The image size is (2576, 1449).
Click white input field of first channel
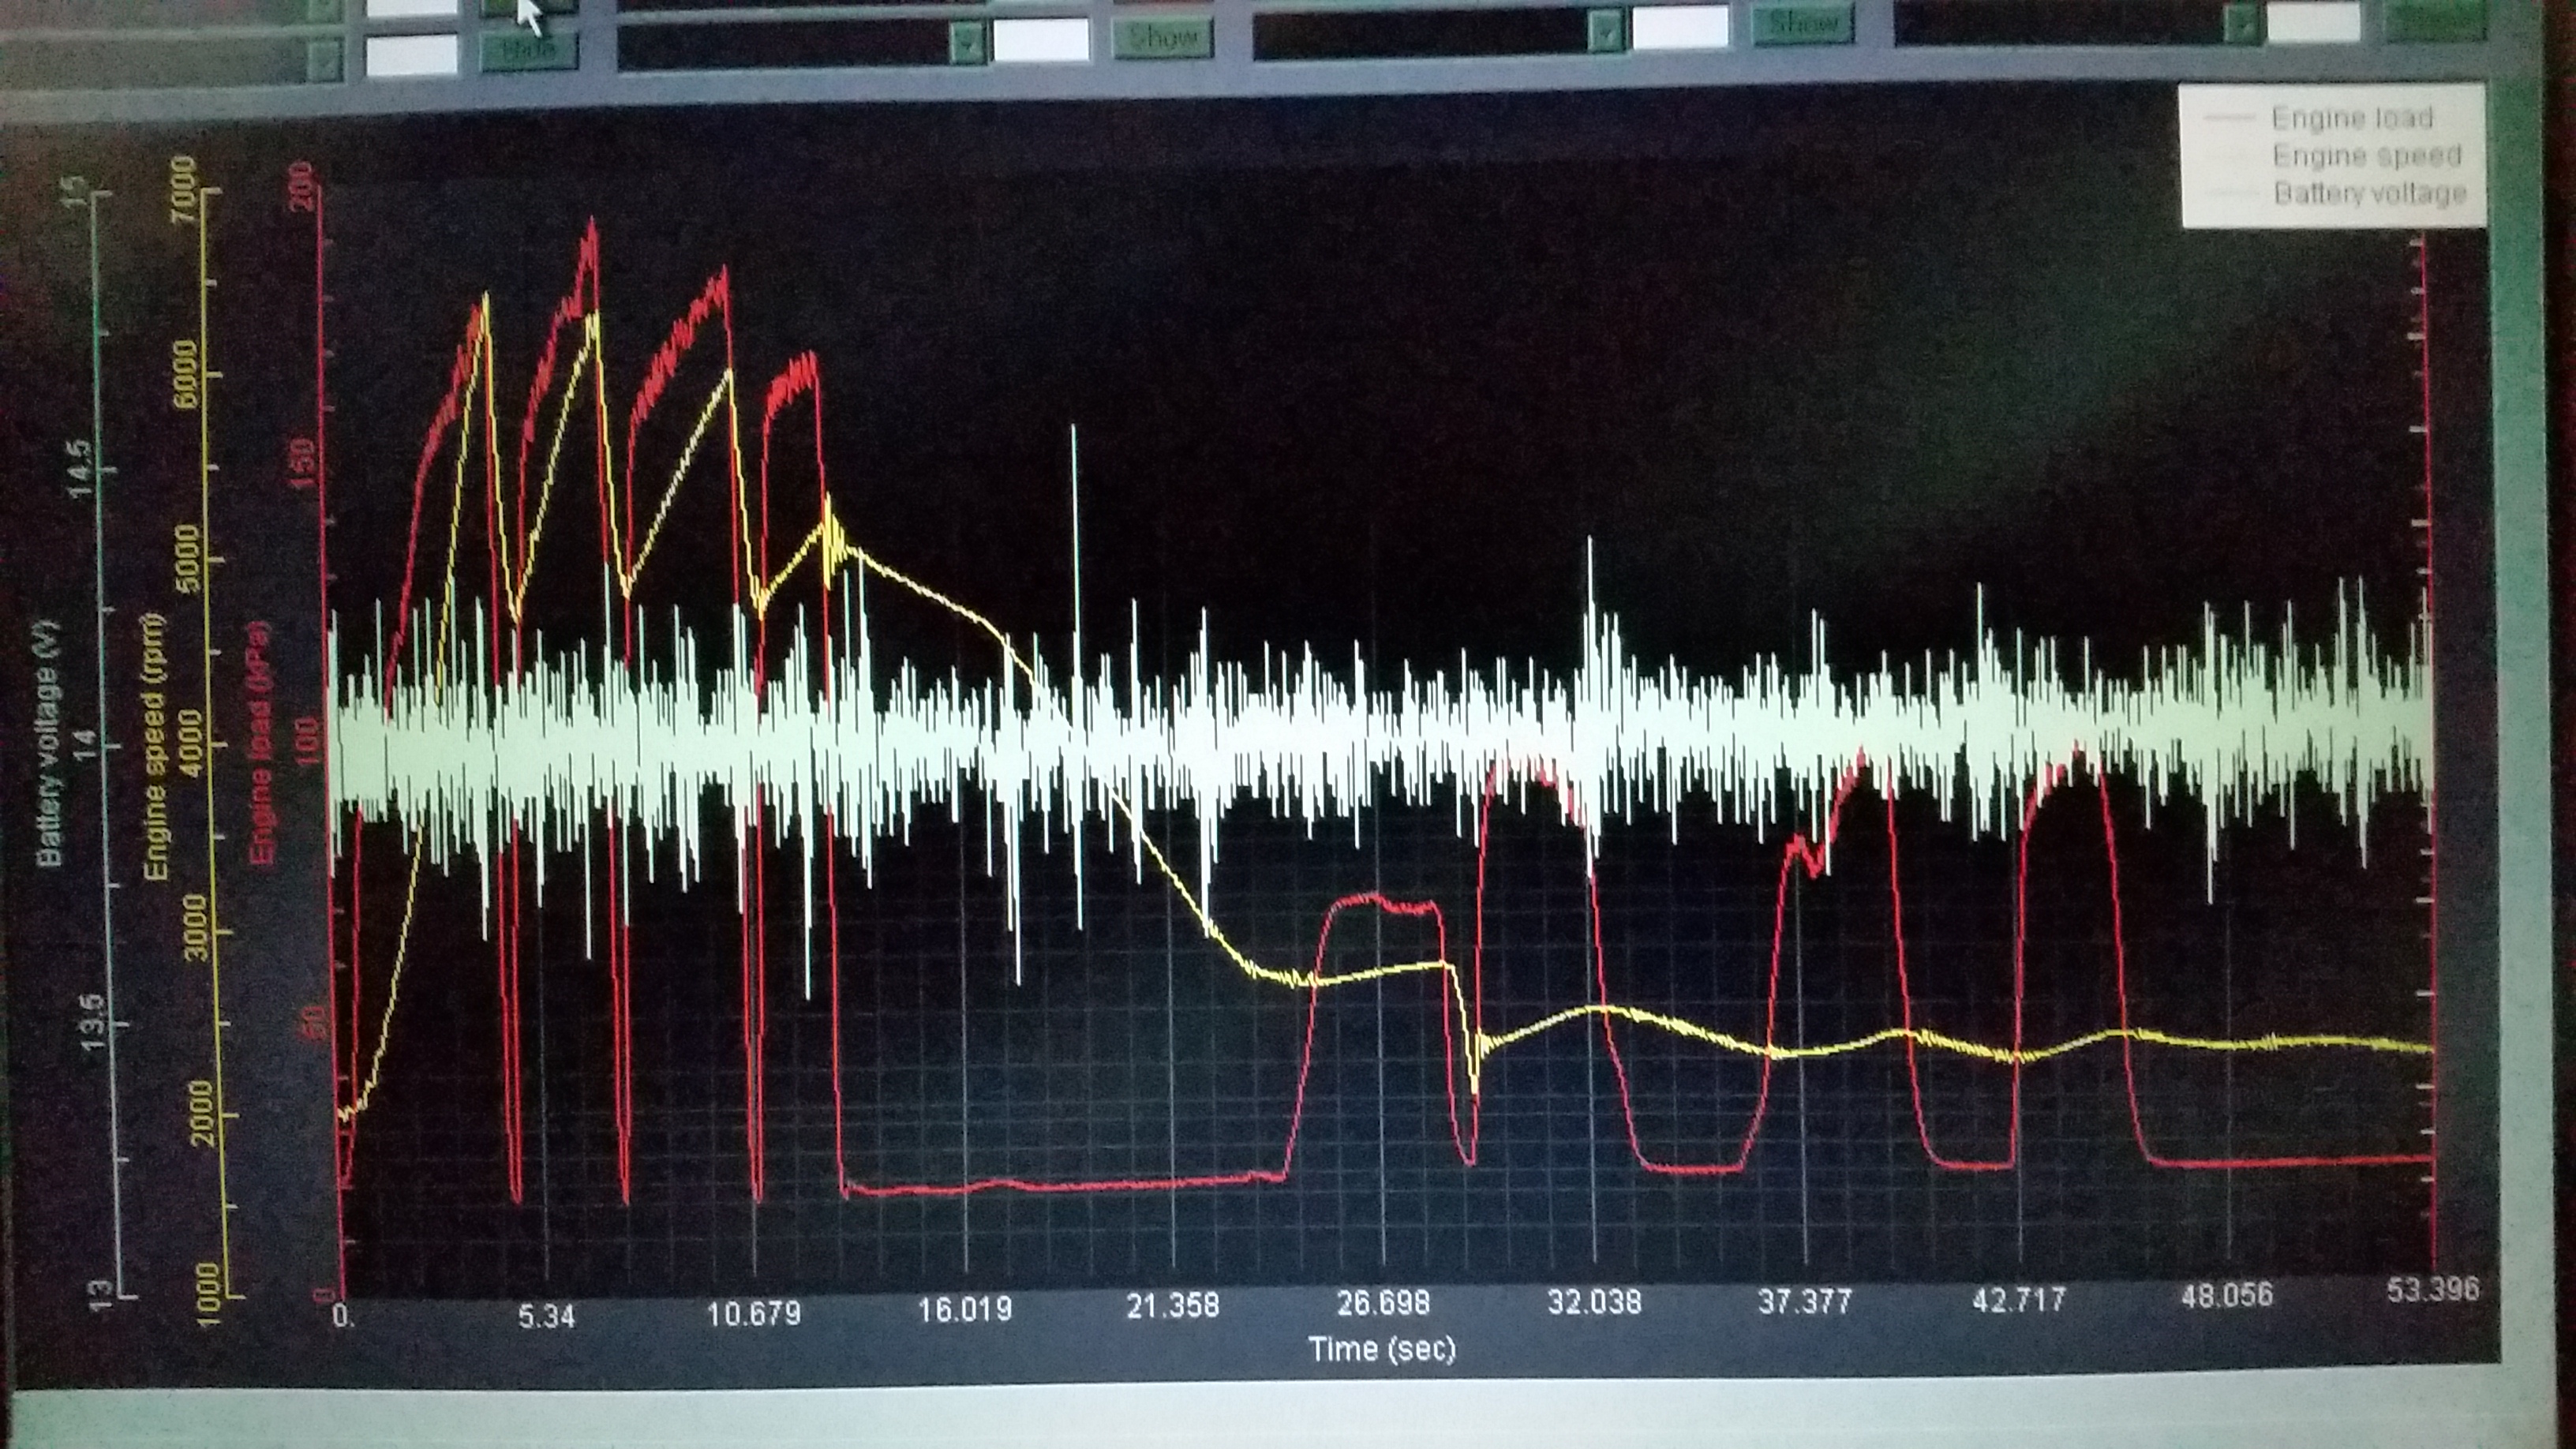click(x=411, y=55)
